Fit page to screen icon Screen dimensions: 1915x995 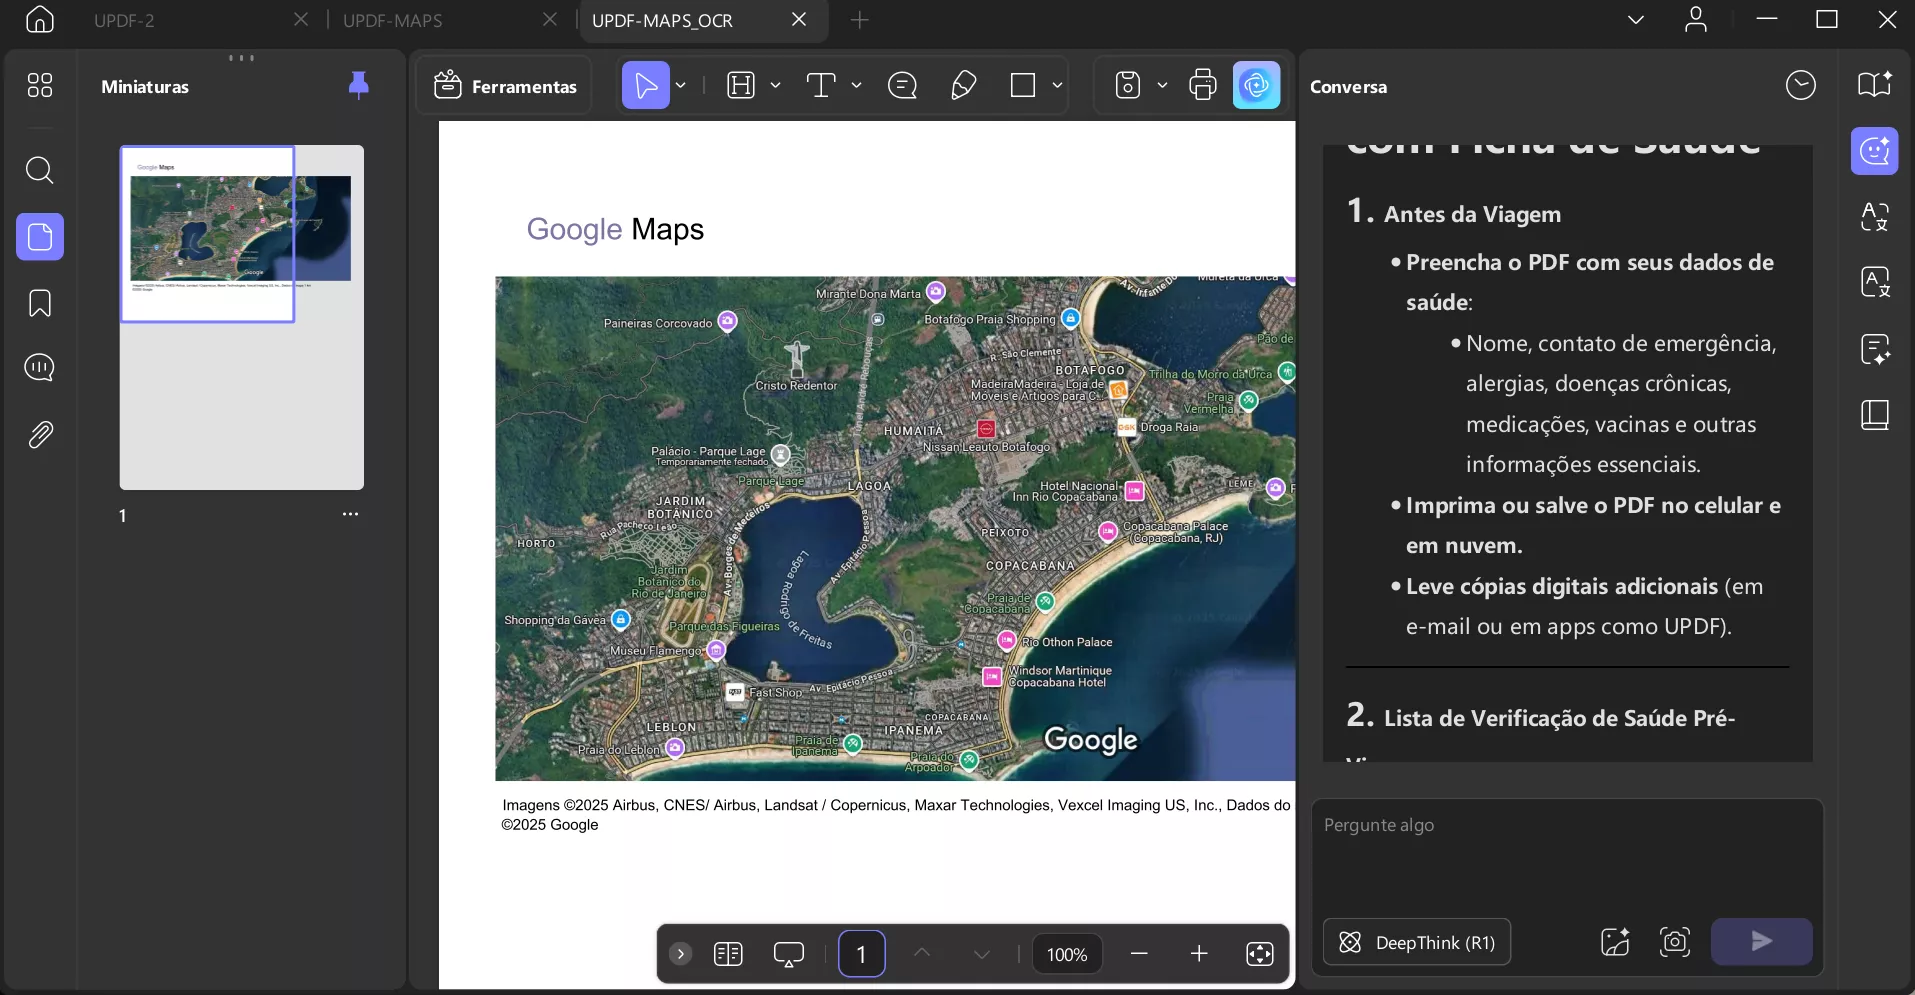pos(1260,954)
